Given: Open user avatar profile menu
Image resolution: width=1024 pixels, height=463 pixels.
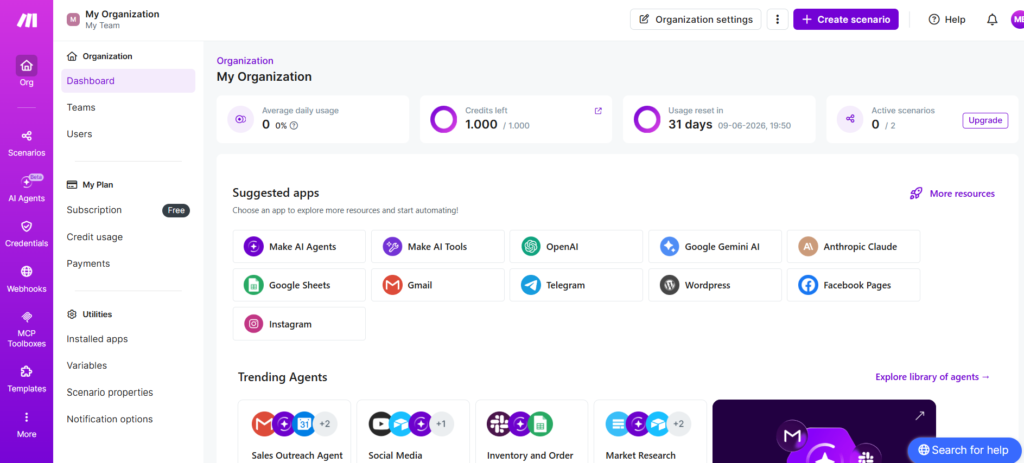Looking at the screenshot, I should tap(1017, 20).
